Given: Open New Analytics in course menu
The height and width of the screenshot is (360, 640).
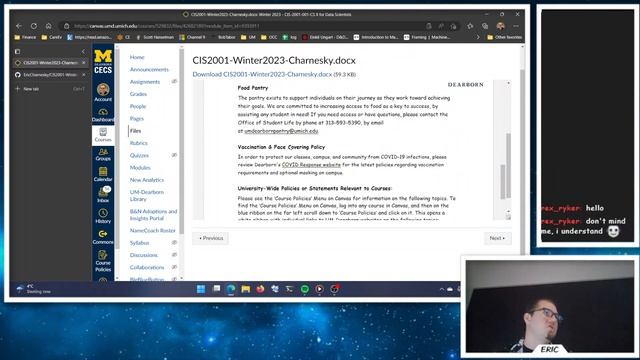Looking at the screenshot, I should coord(147,180).
